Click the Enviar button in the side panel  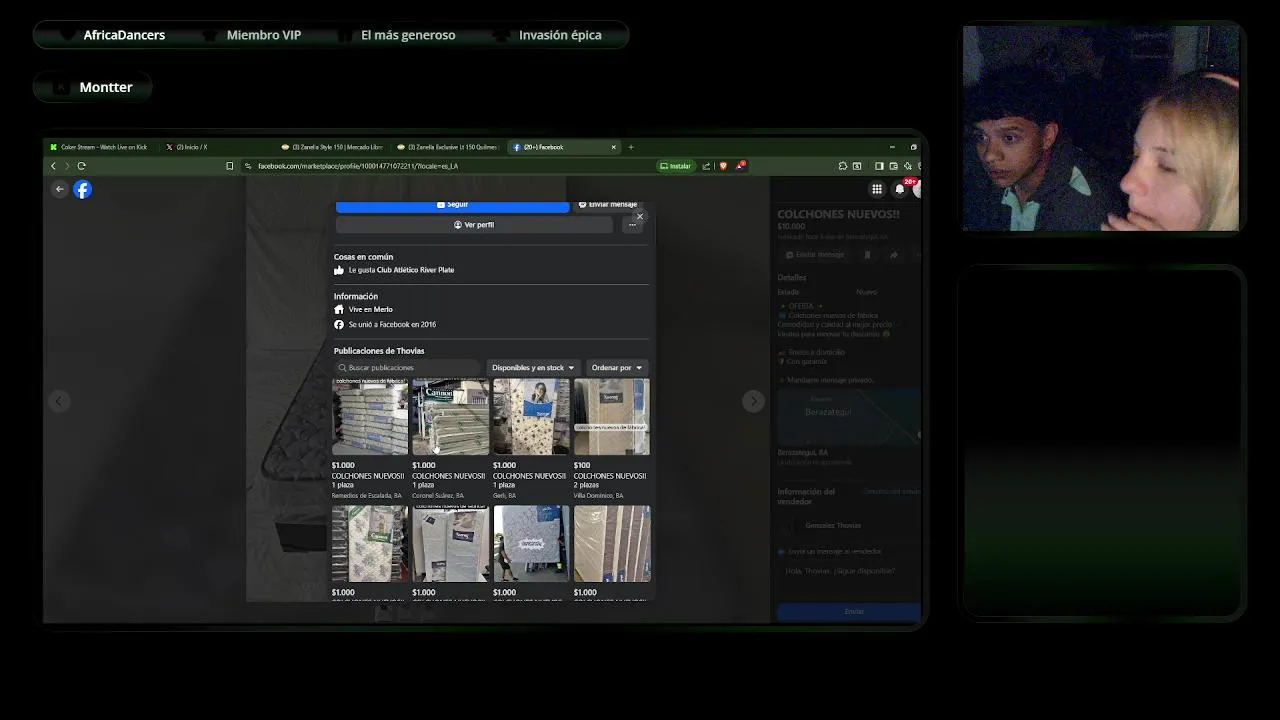pyautogui.click(x=849, y=611)
